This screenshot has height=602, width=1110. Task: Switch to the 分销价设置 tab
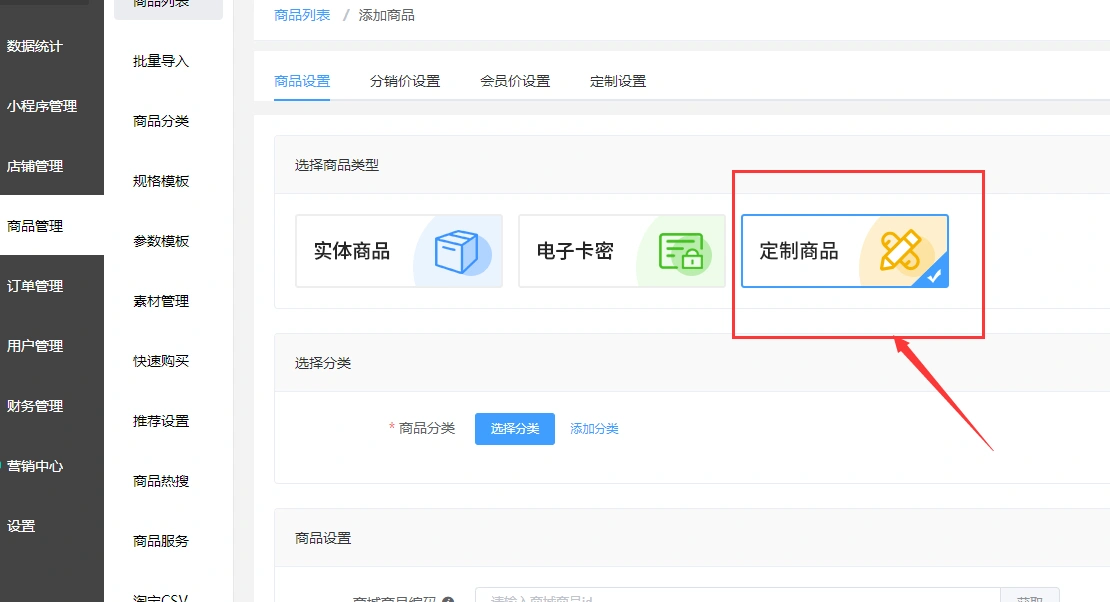[x=405, y=81]
